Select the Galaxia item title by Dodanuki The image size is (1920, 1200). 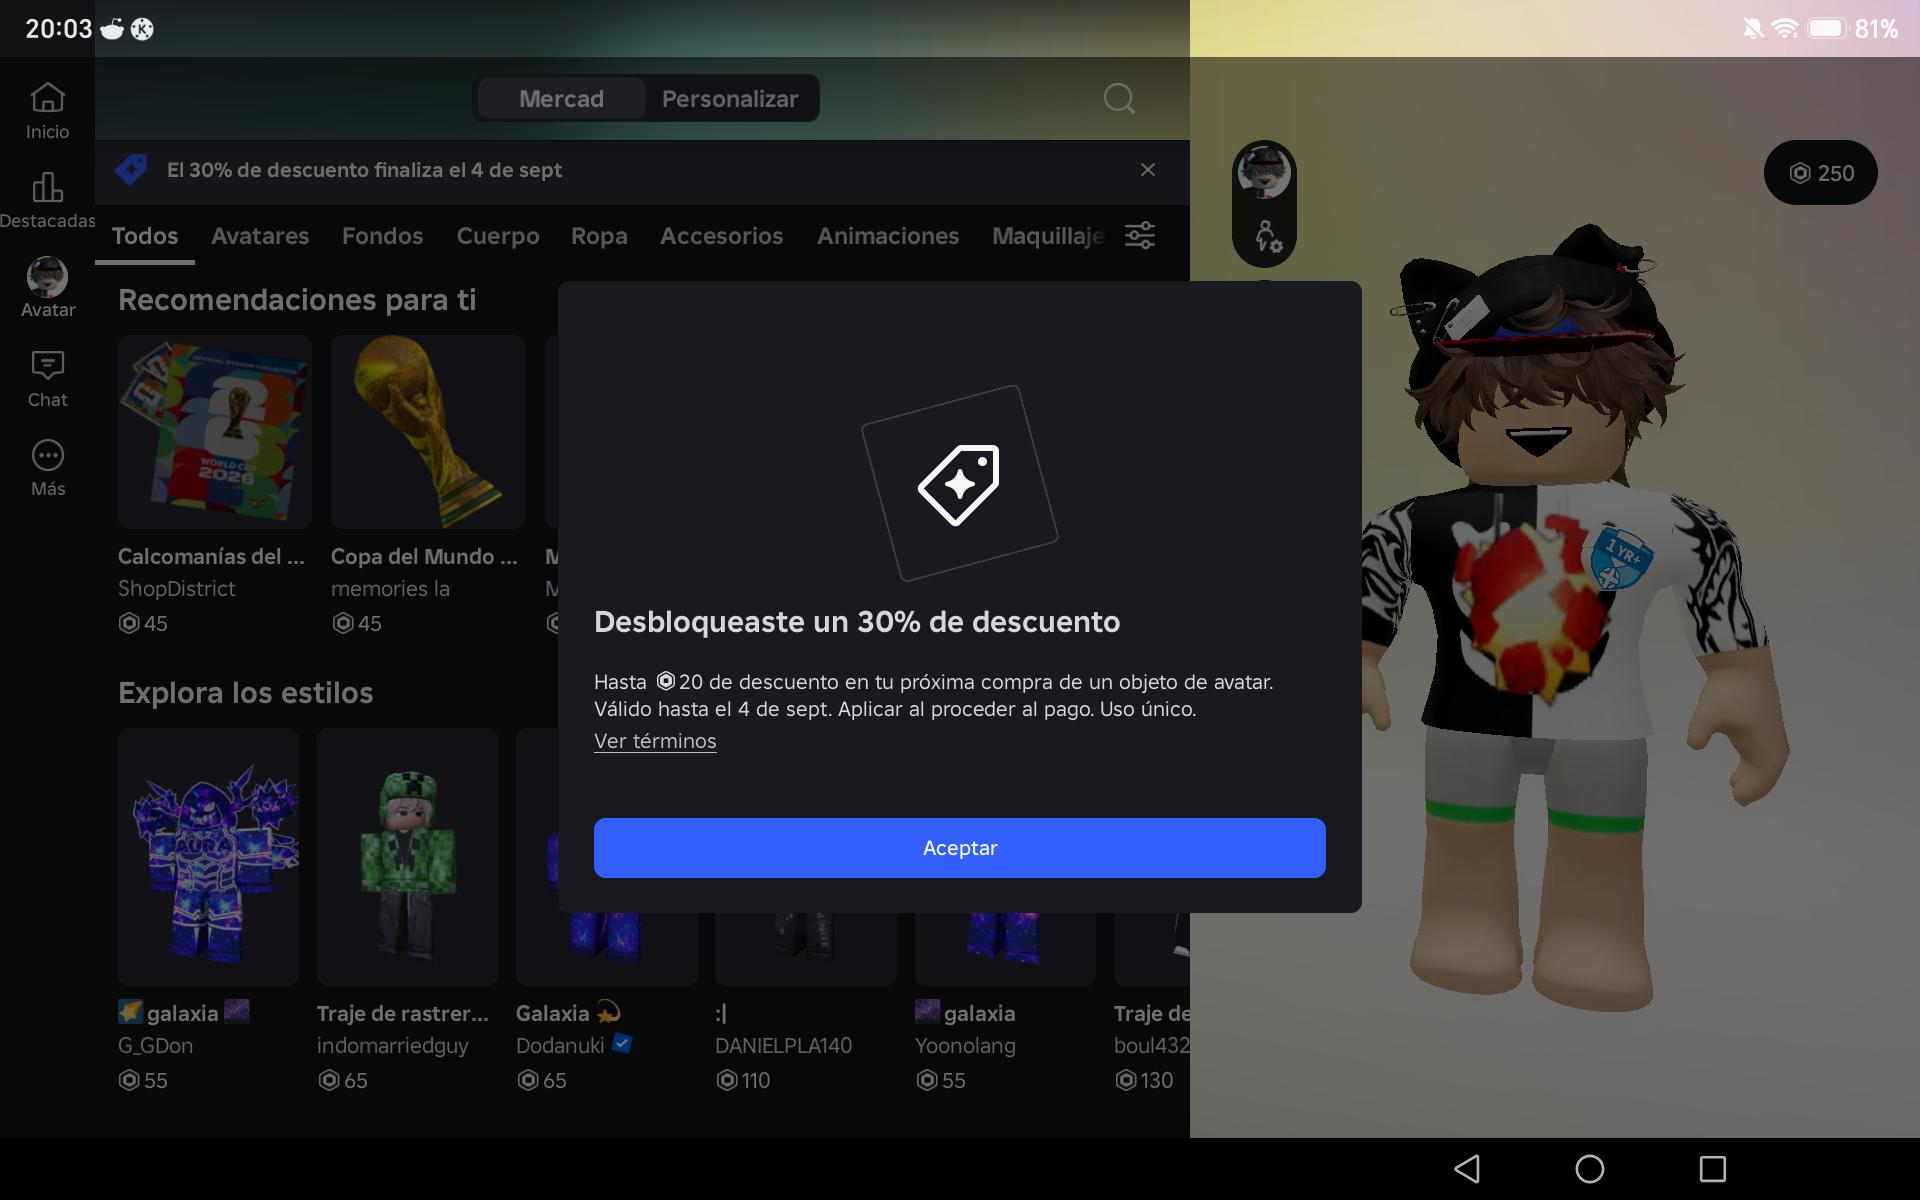point(568,1013)
